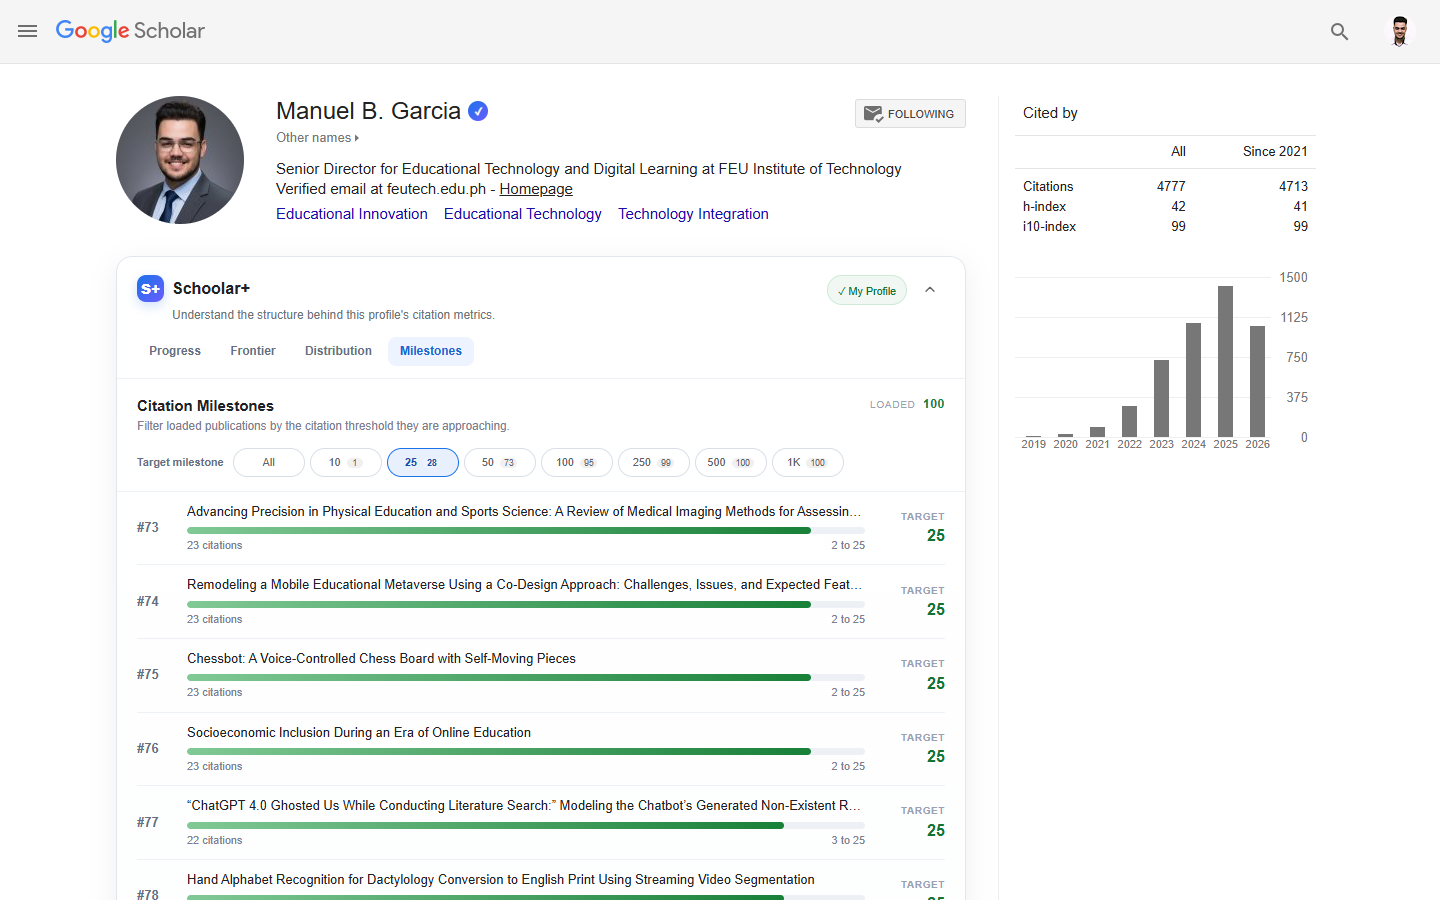The image size is (1440, 900).
Task: Switch to the Progress tab
Action: click(175, 351)
